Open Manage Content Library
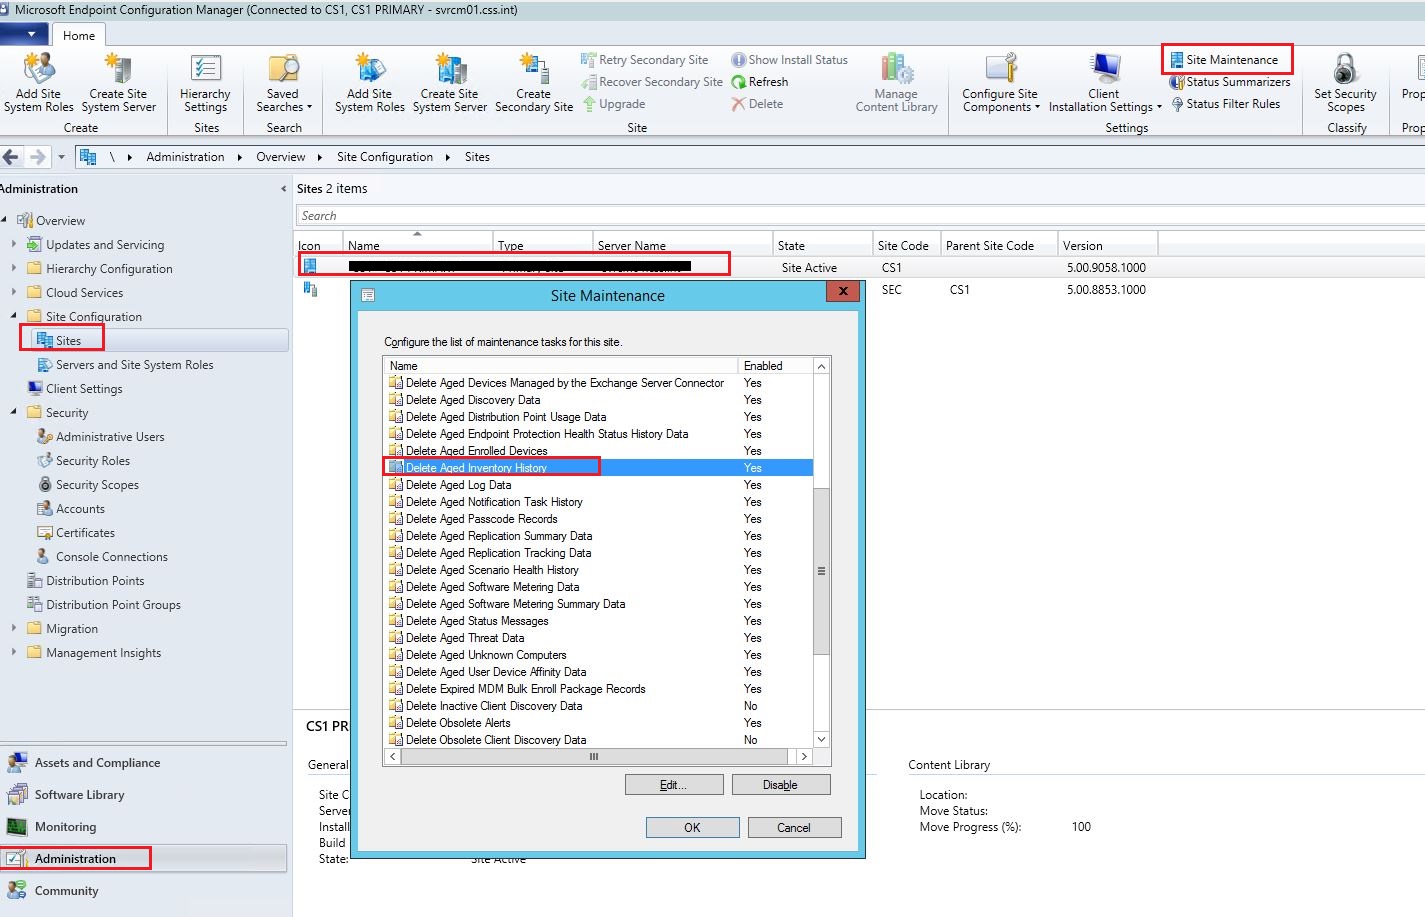This screenshot has height=917, width=1425. pyautogui.click(x=895, y=80)
